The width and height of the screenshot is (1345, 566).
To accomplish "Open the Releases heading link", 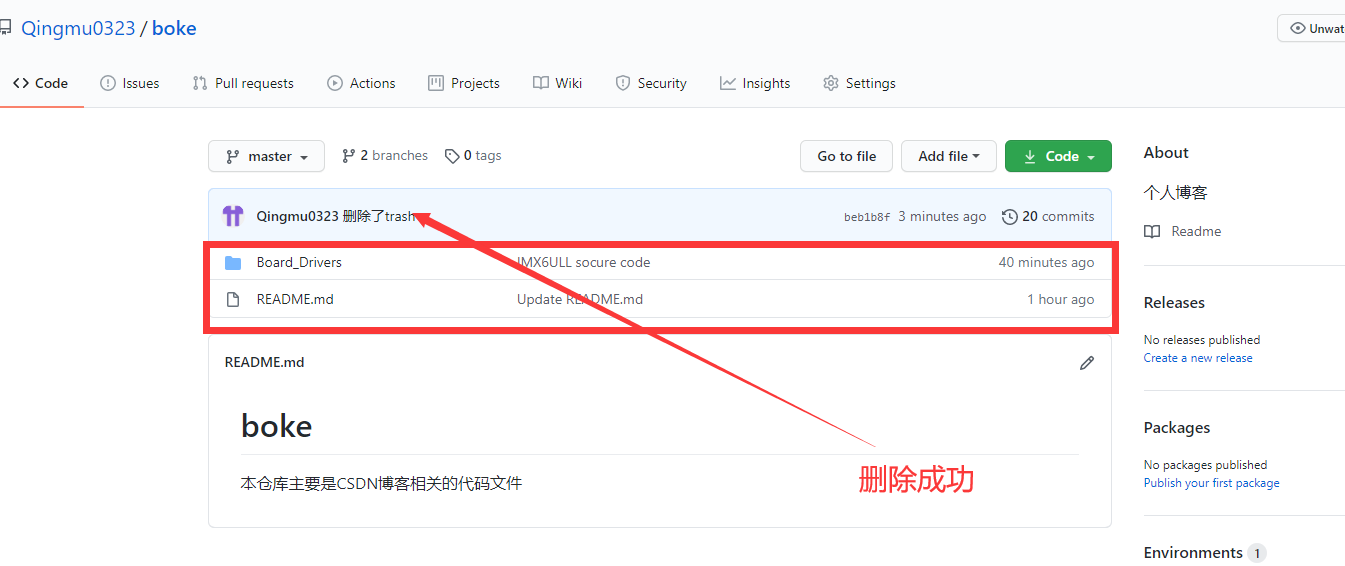I will (1174, 302).
